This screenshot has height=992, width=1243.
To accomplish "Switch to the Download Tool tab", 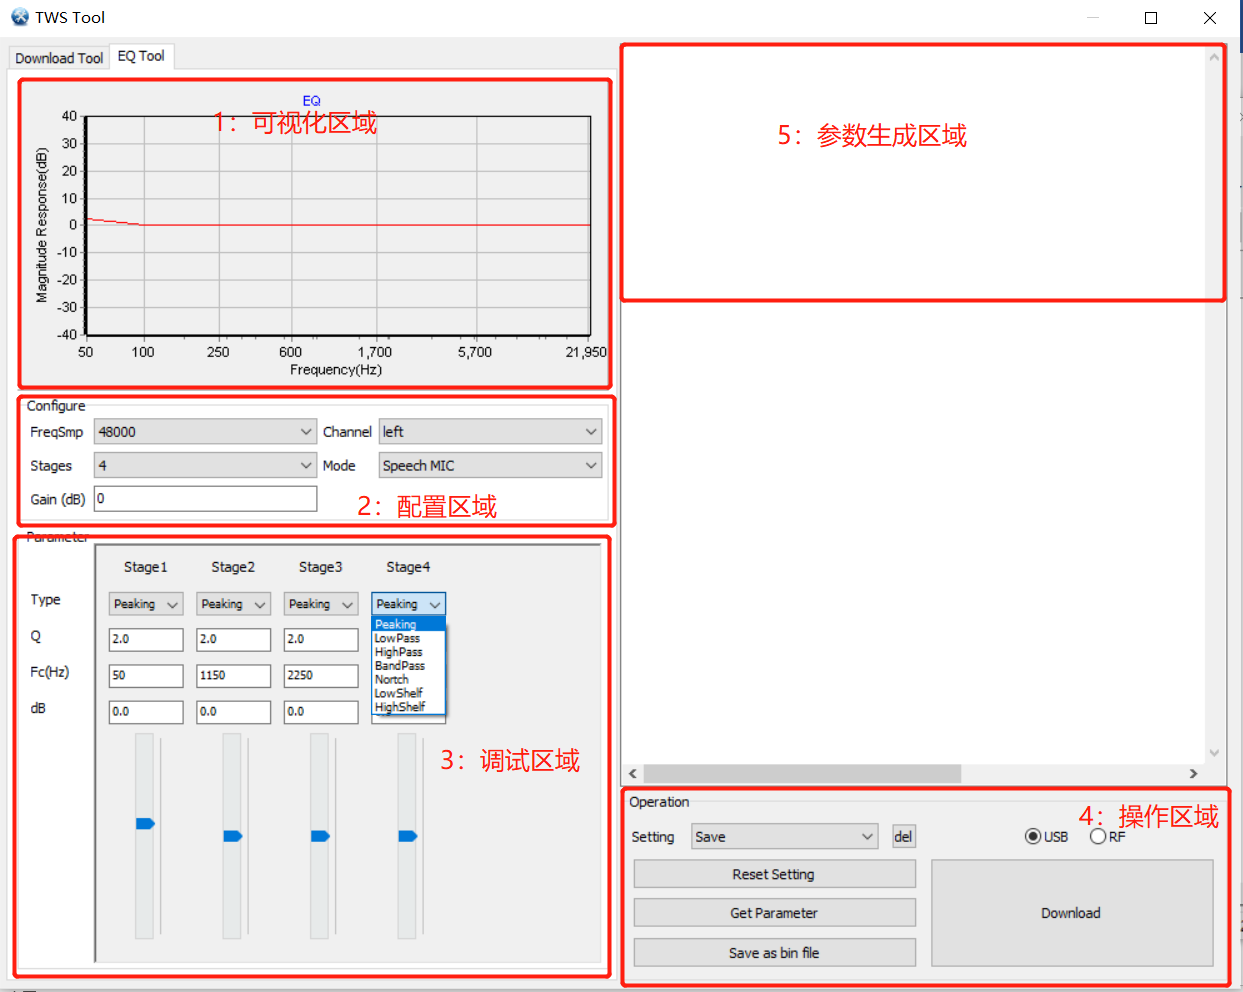I will [59, 58].
